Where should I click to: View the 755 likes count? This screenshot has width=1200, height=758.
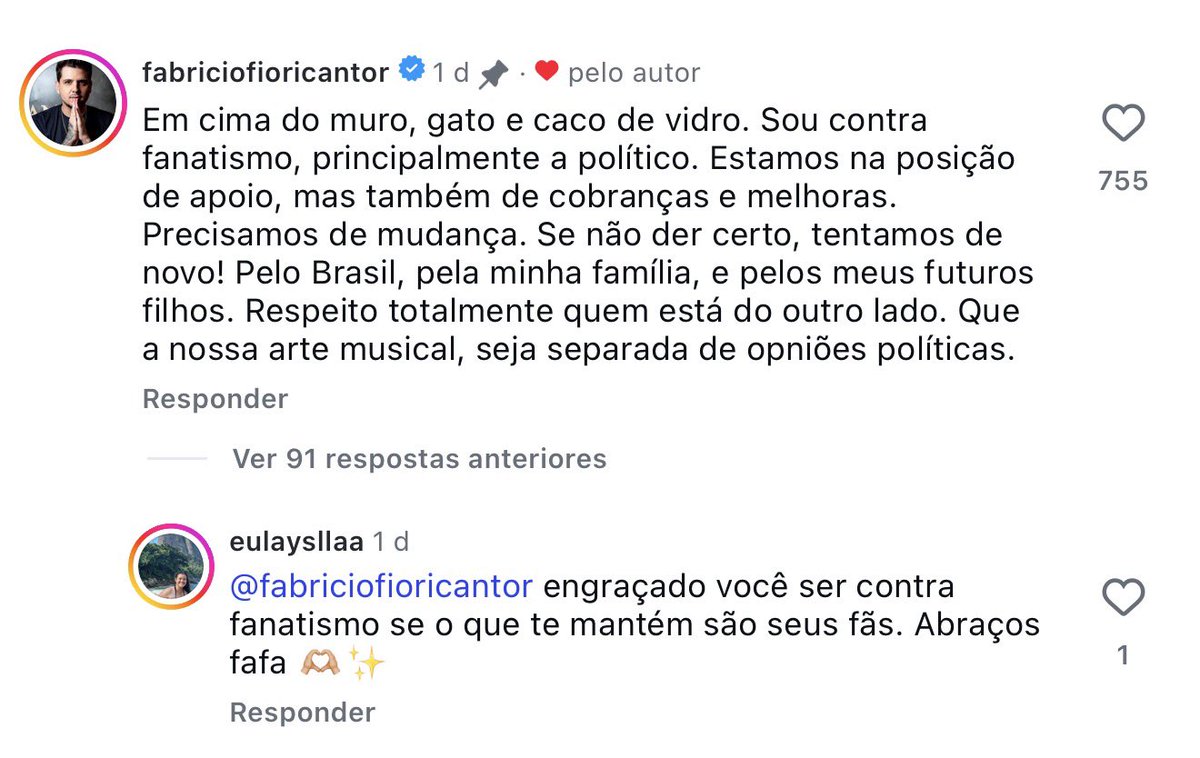pos(1123,181)
